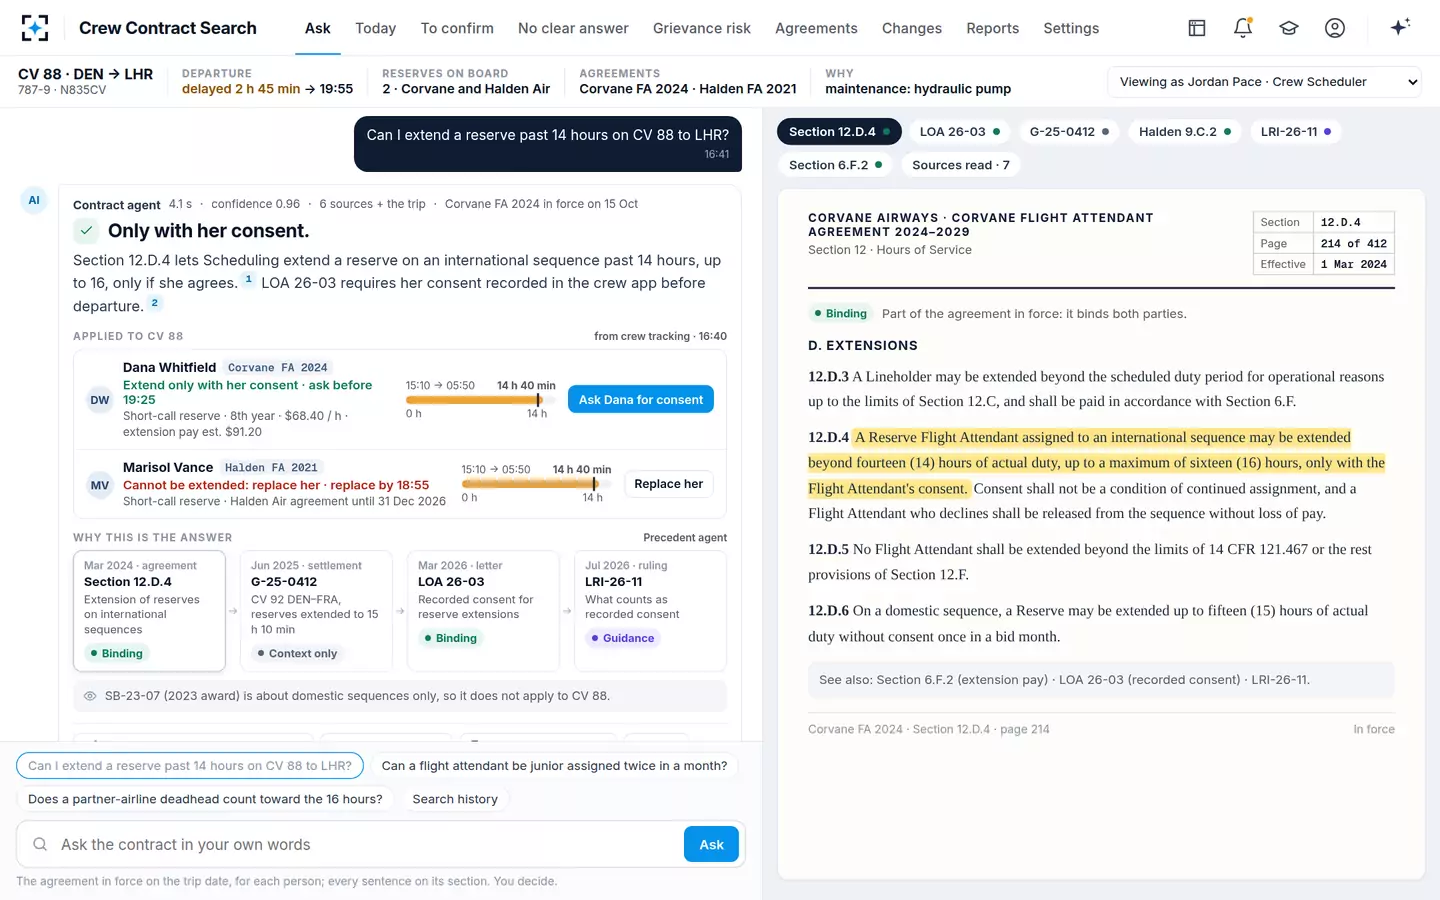
Task: Select the LOA 26-03 source chip
Action: point(960,132)
